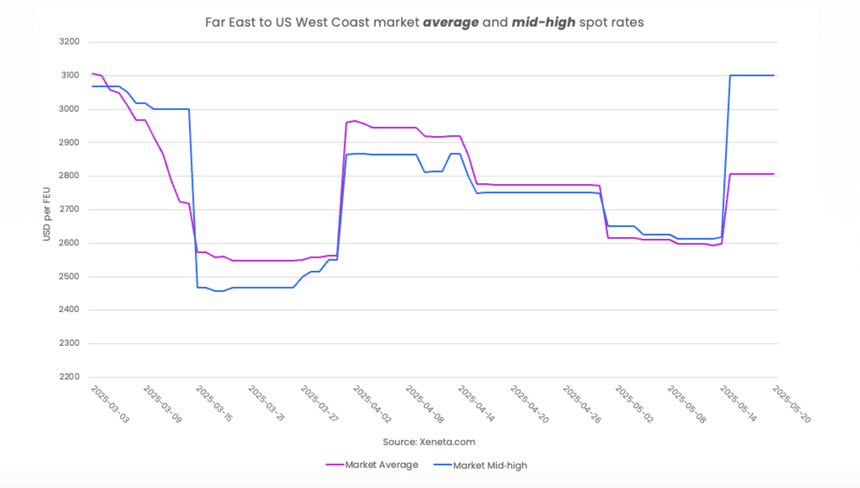This screenshot has height=488, width=860.
Task: Click the 2200 value on the y-axis
Action: pyautogui.click(x=70, y=377)
